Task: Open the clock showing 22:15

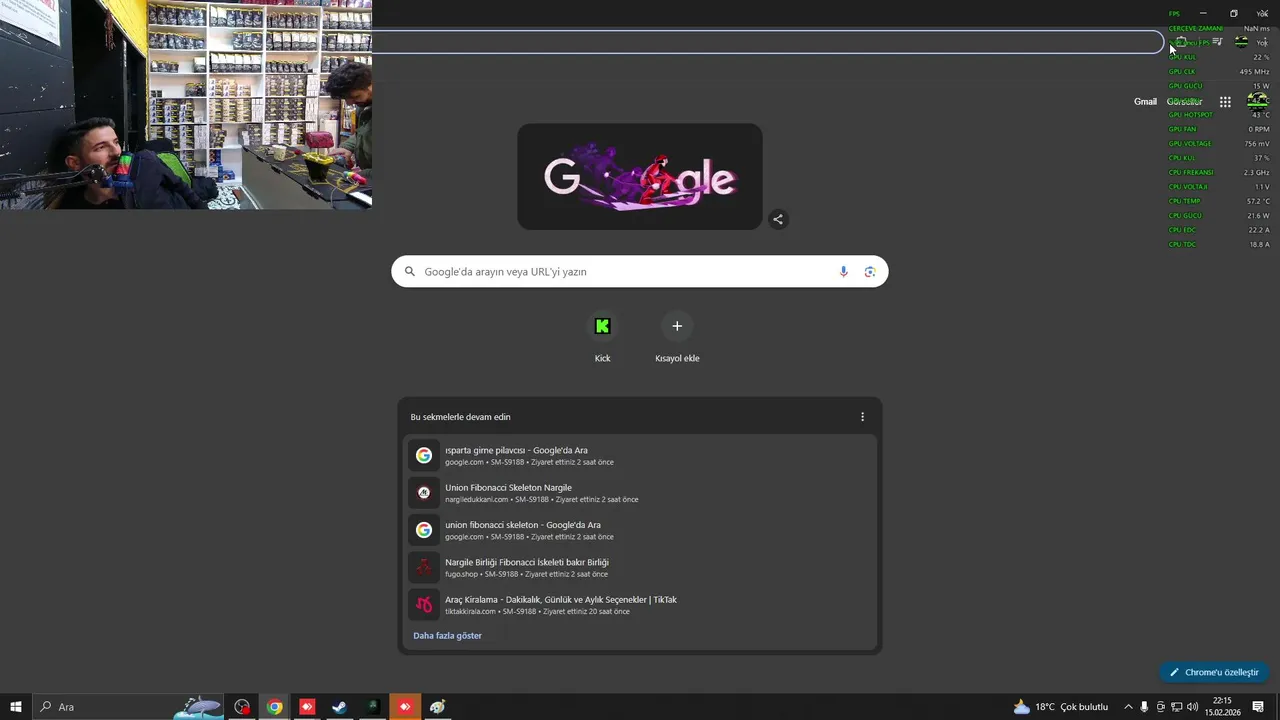Action: tap(1222, 707)
